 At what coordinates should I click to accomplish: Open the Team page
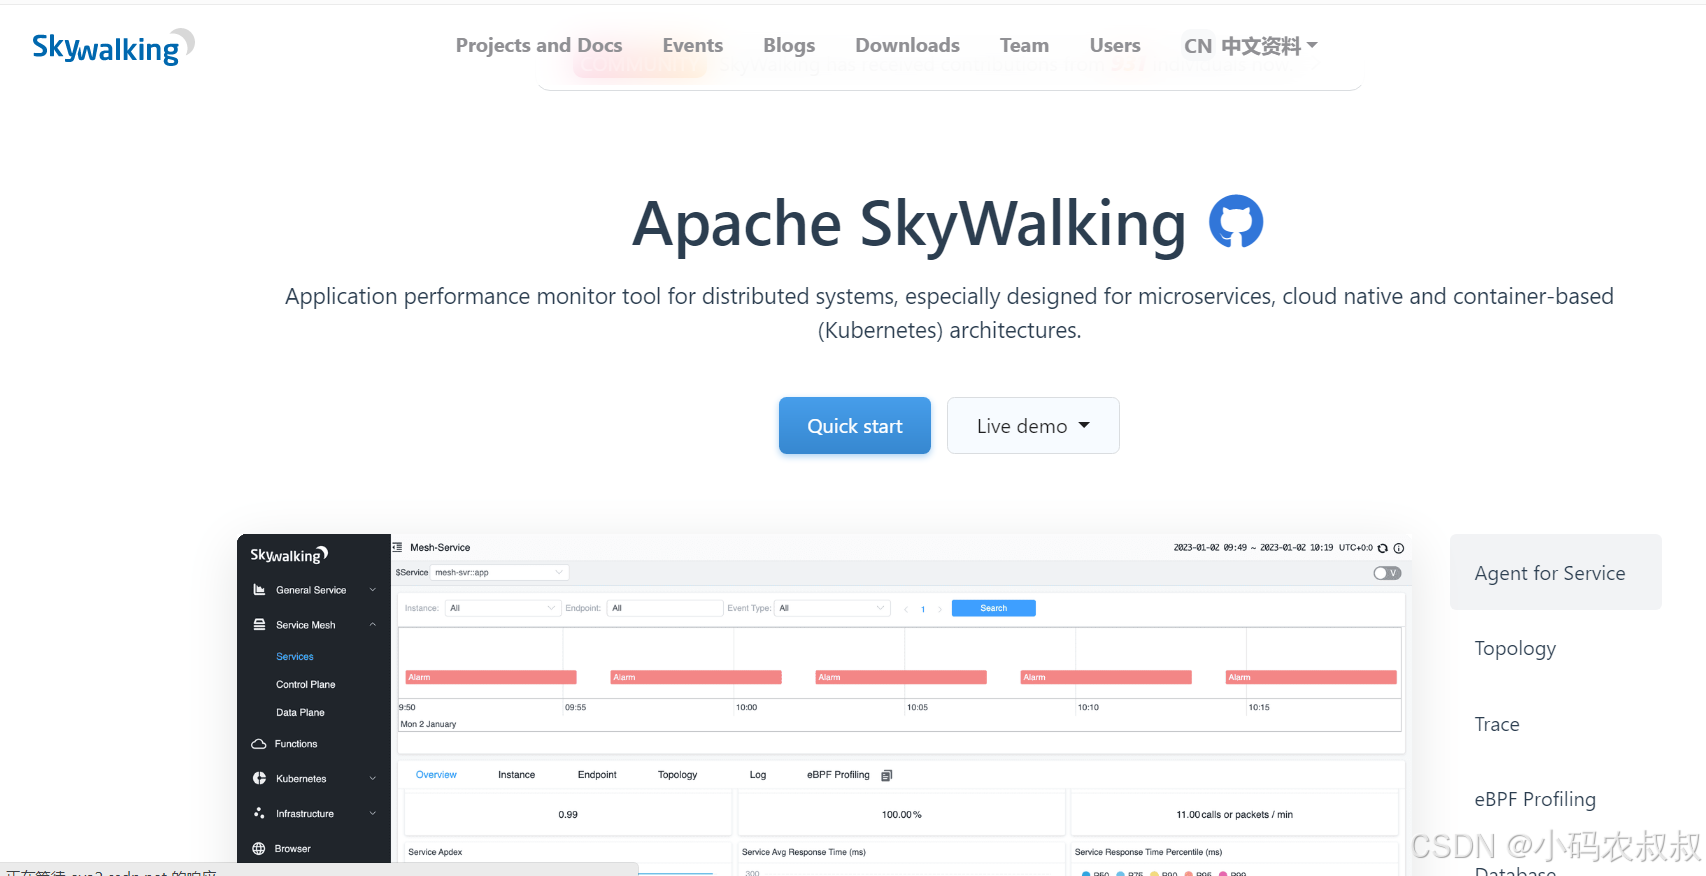pyautogui.click(x=1024, y=45)
